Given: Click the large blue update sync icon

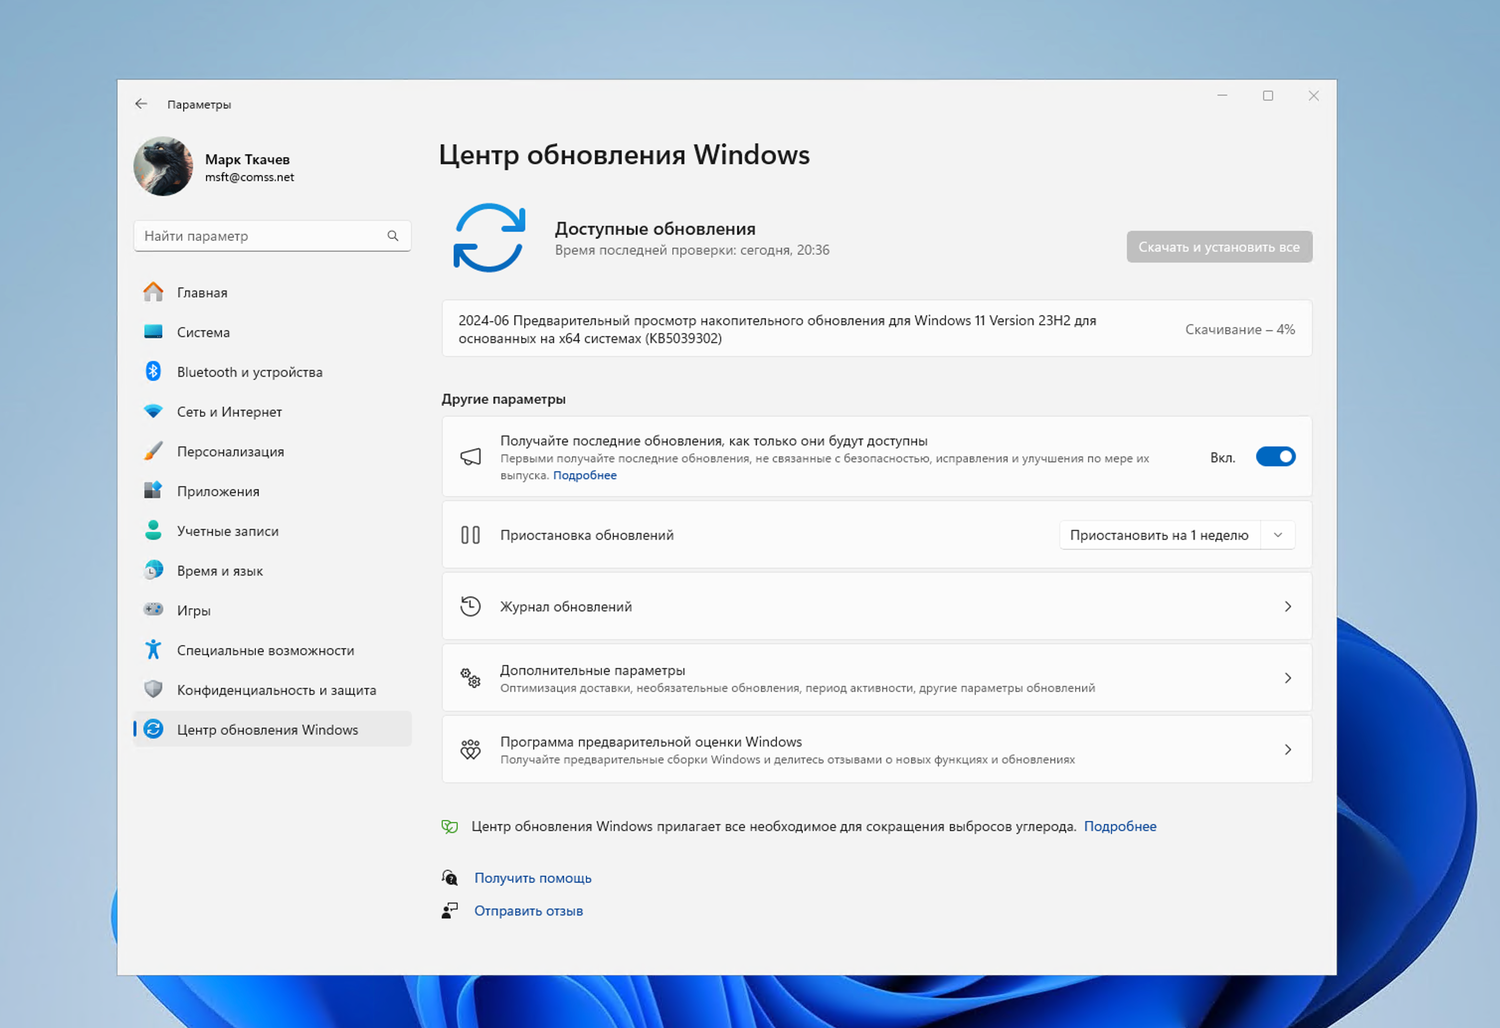Looking at the screenshot, I should tap(489, 238).
